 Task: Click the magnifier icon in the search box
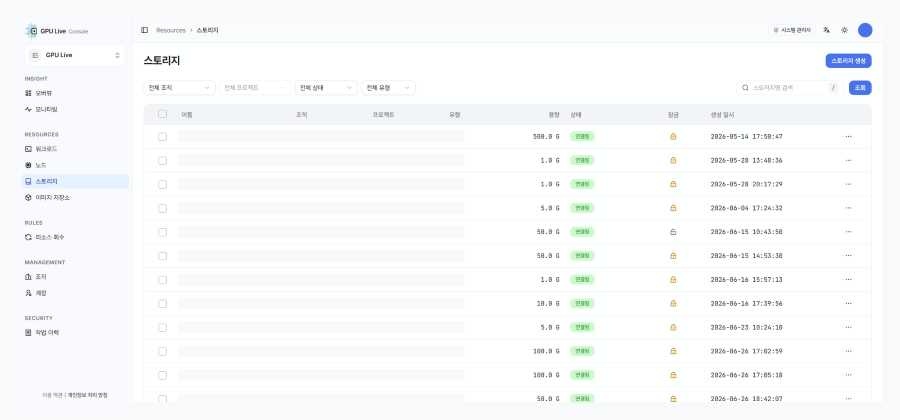[746, 88]
